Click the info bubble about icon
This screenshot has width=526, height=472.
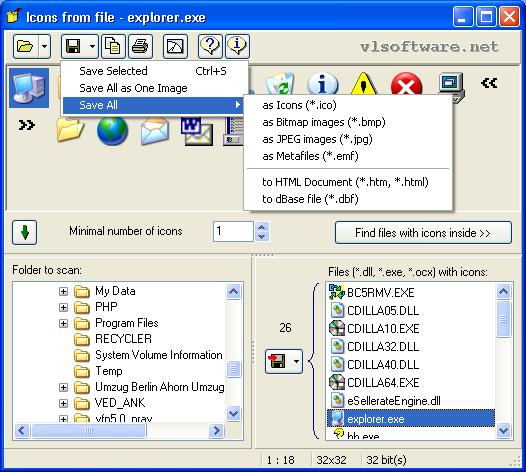(x=237, y=46)
